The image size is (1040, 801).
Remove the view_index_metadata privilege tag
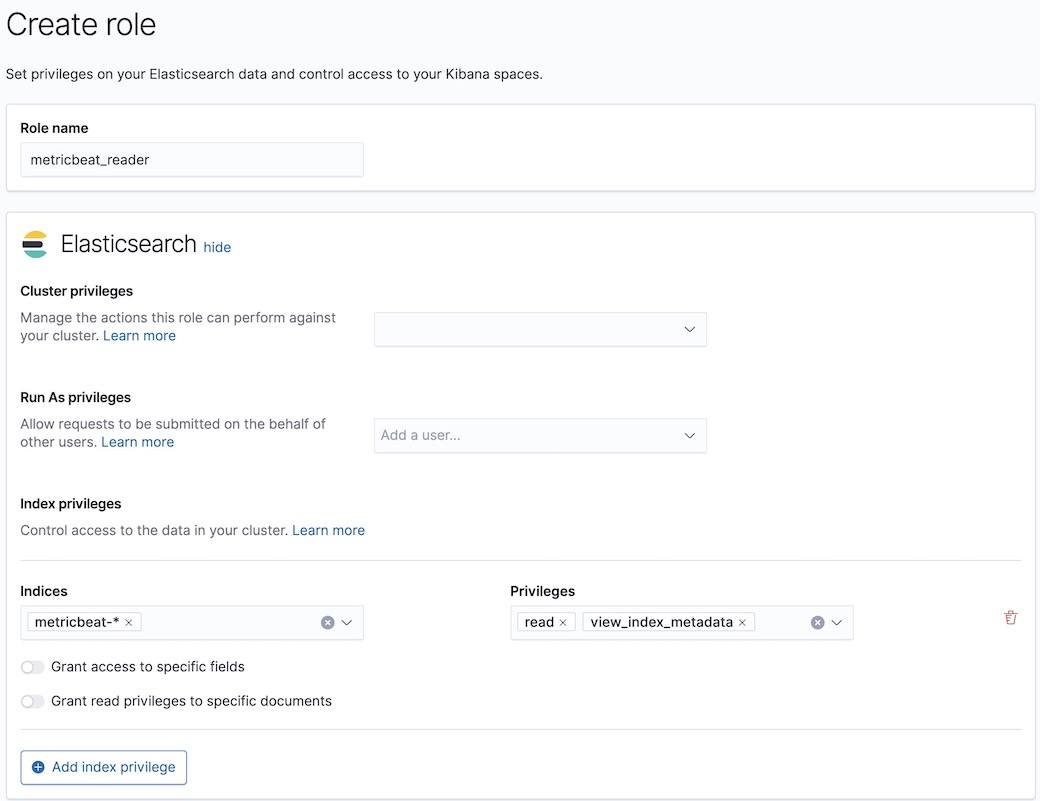[742, 621]
